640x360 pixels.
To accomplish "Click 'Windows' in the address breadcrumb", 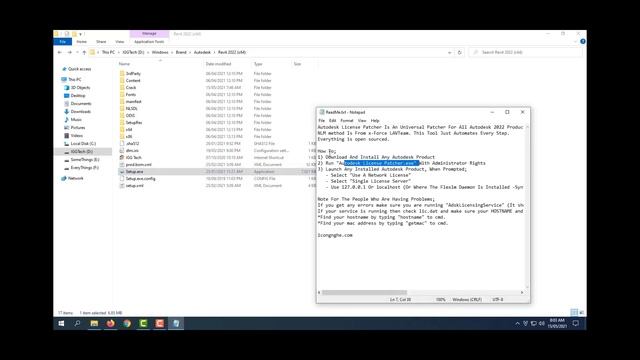I will (x=160, y=52).
